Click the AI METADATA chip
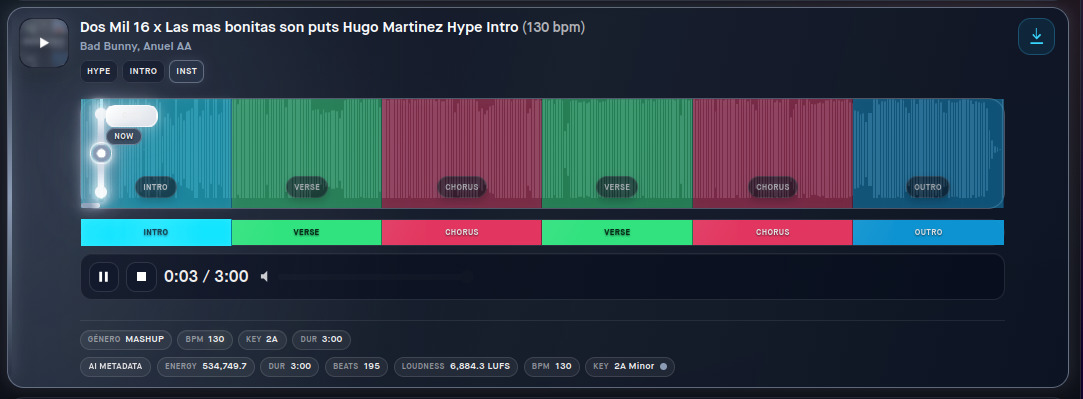Image resolution: width=1083 pixels, height=399 pixels. coord(116,367)
